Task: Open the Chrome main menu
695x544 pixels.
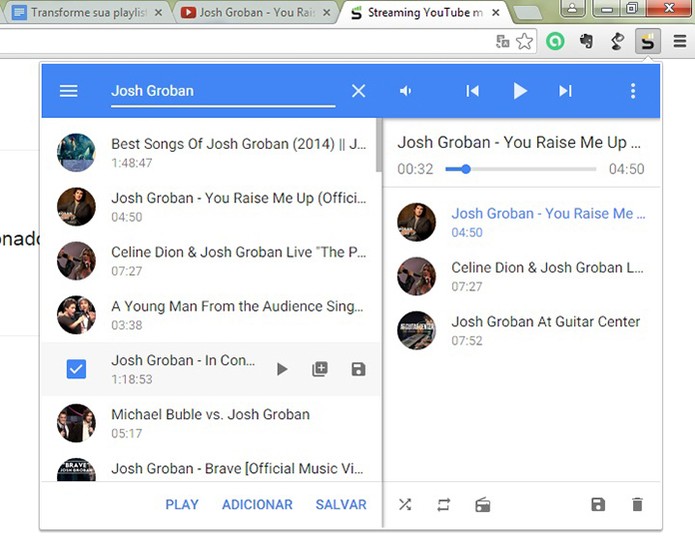Action: click(680, 42)
